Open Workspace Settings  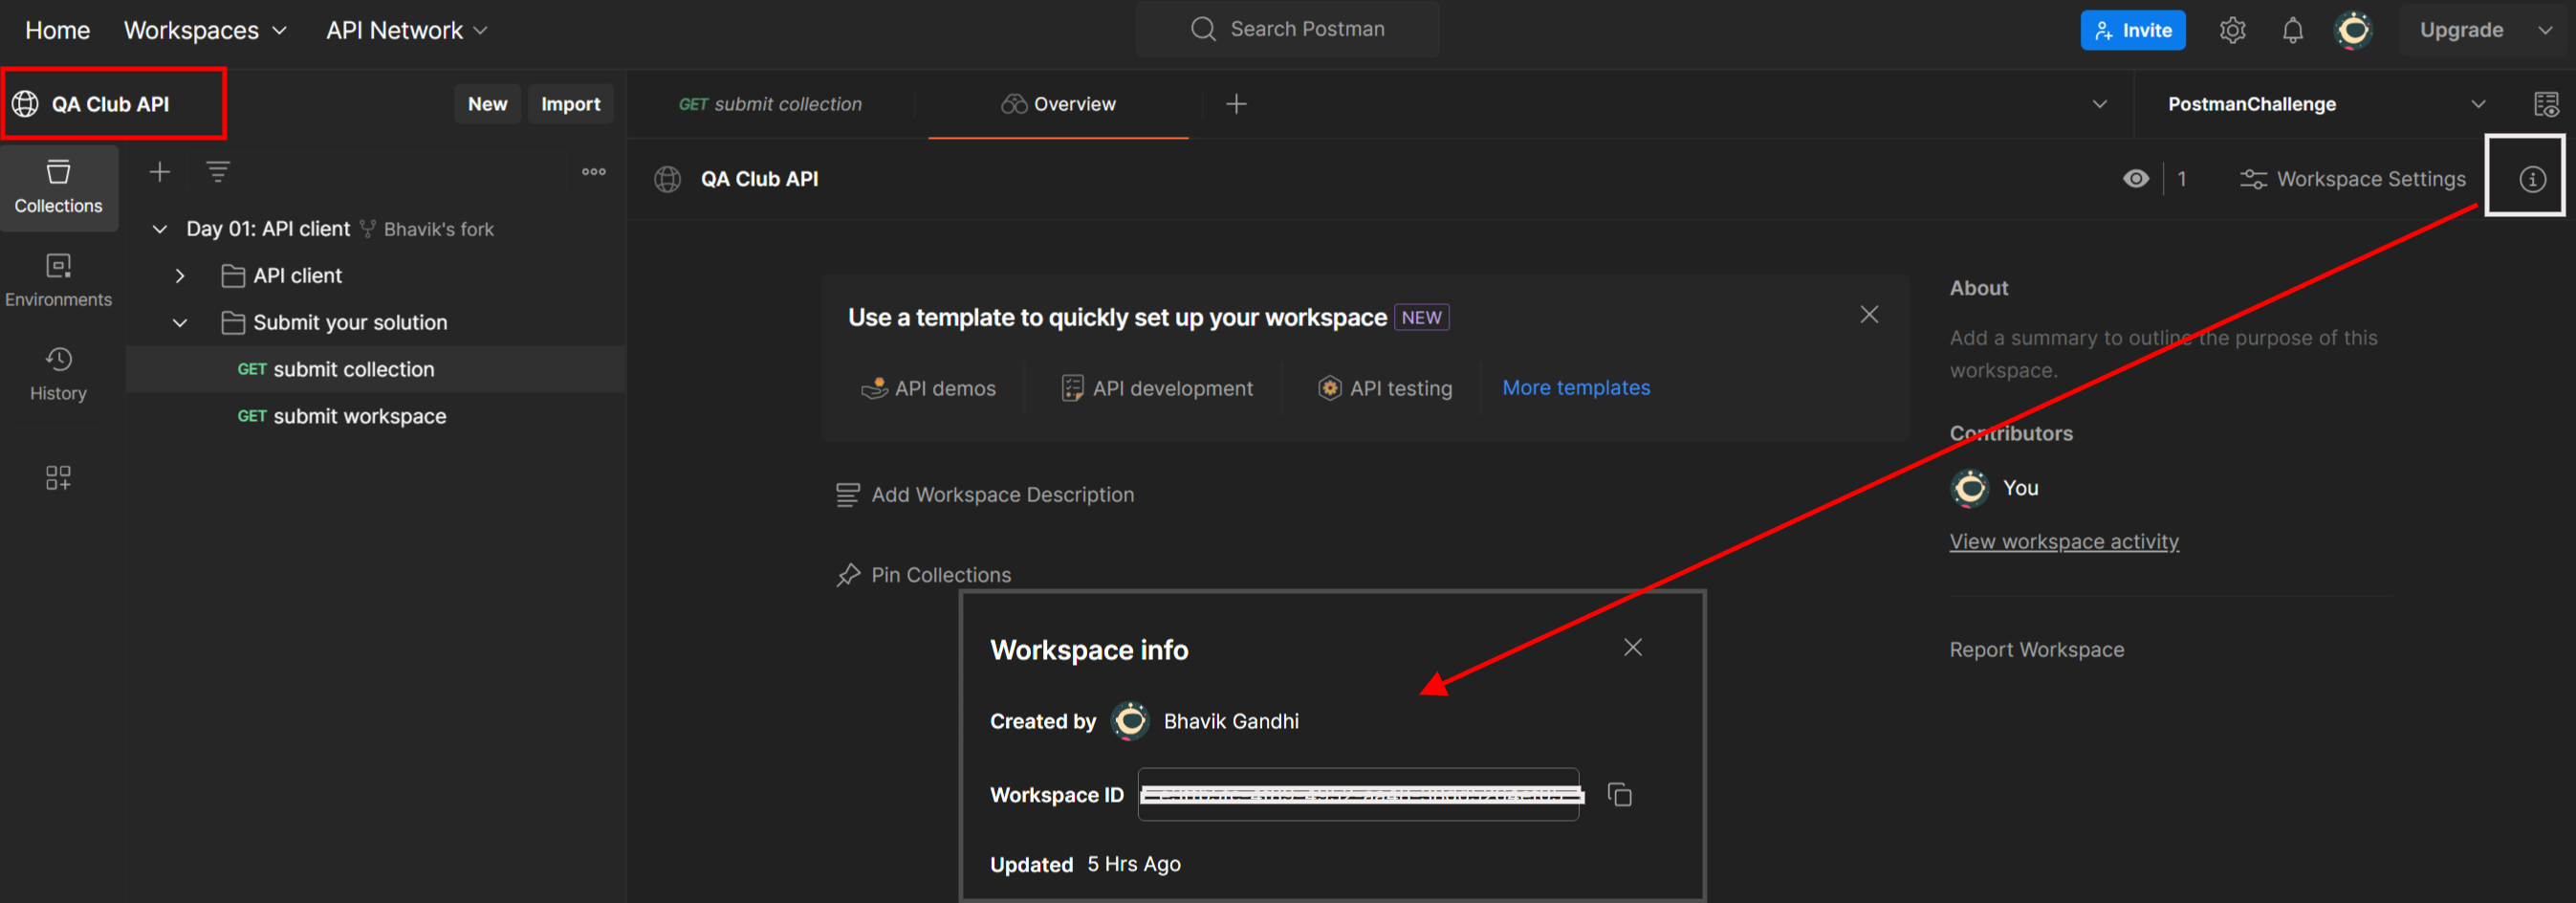click(x=2352, y=179)
